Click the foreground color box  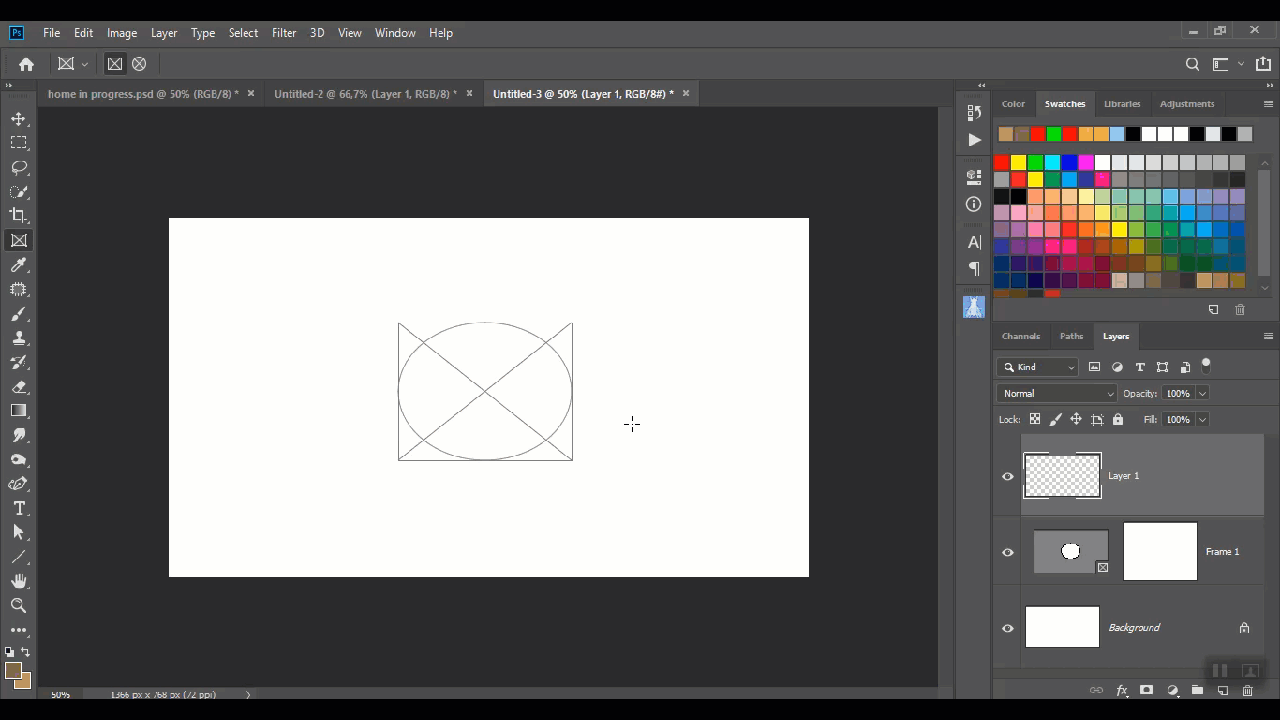coord(13,671)
